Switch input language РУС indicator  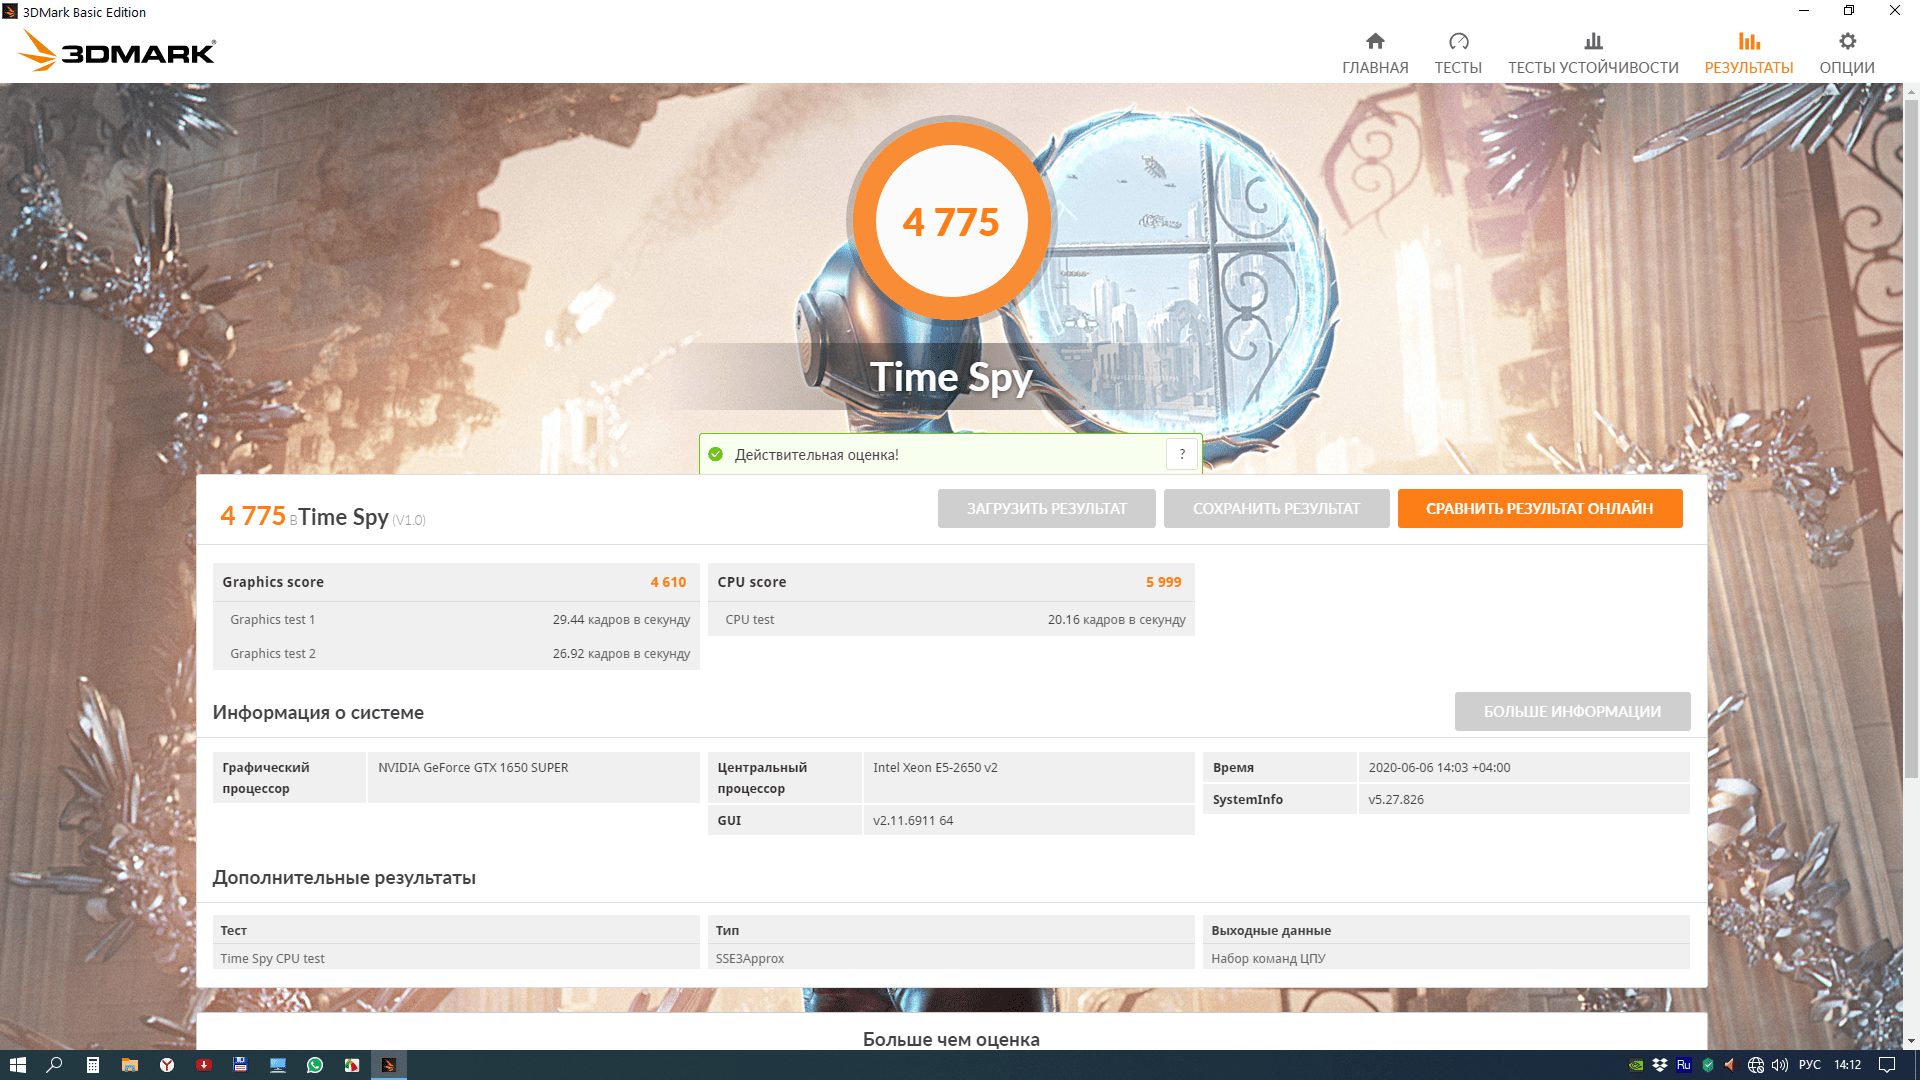click(1809, 1065)
